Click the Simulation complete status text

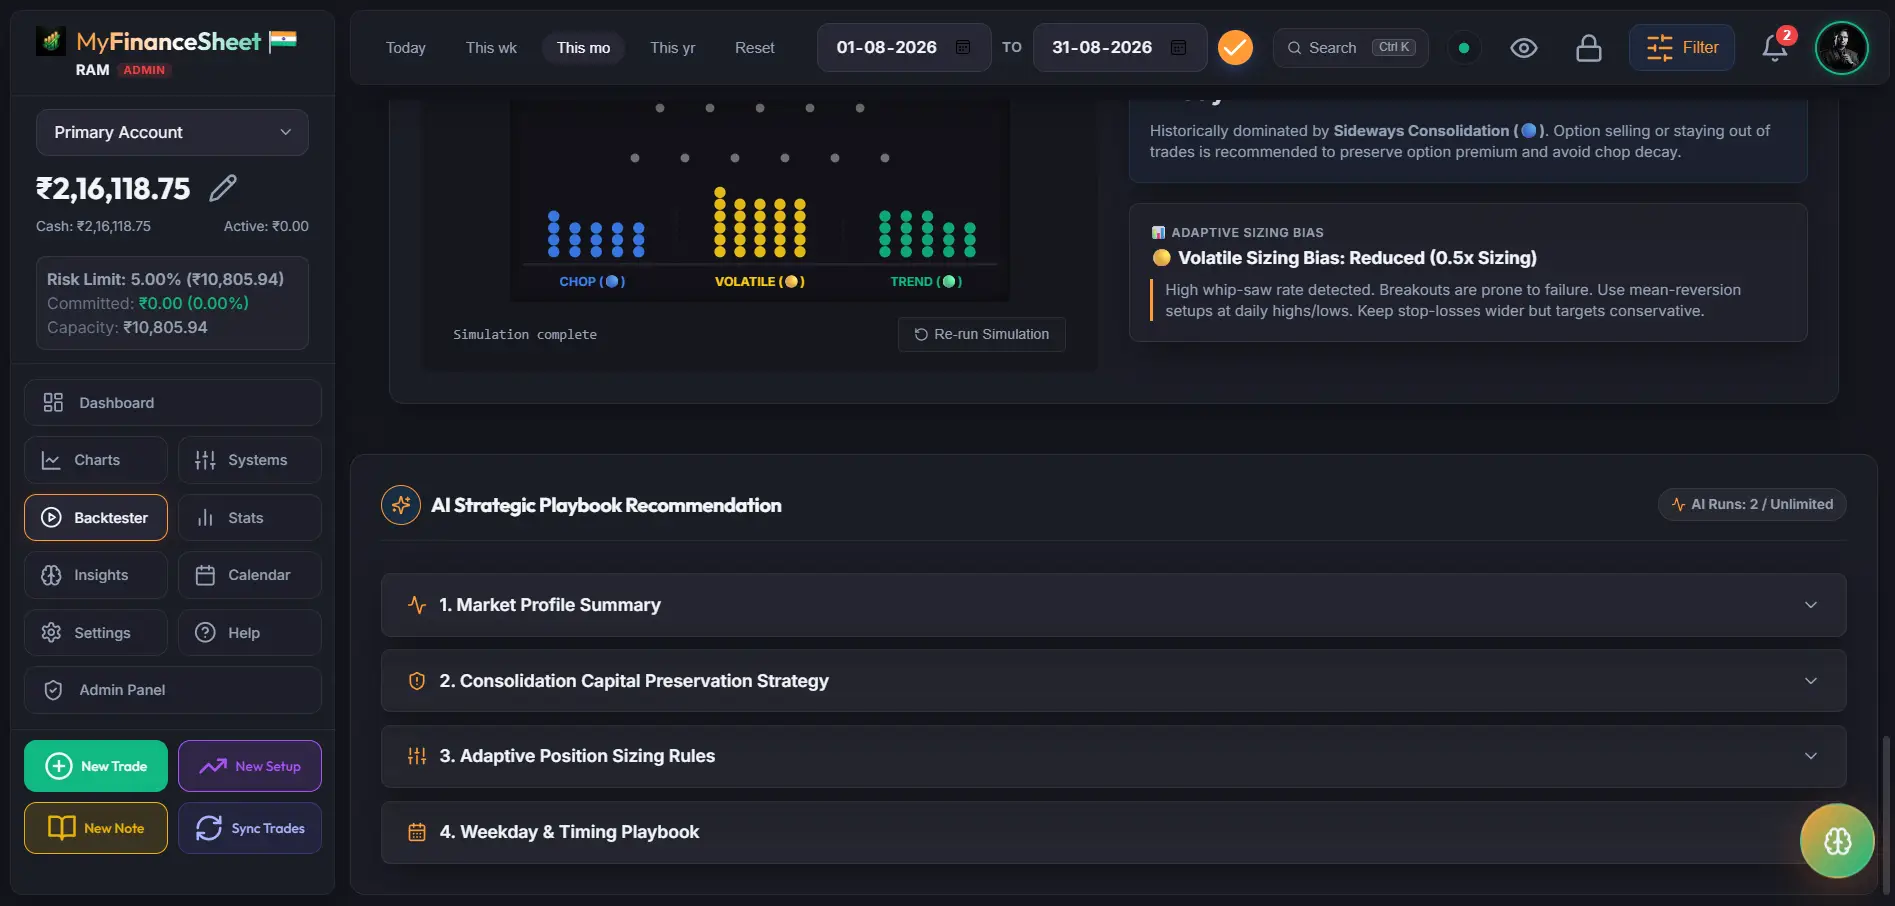coord(525,334)
